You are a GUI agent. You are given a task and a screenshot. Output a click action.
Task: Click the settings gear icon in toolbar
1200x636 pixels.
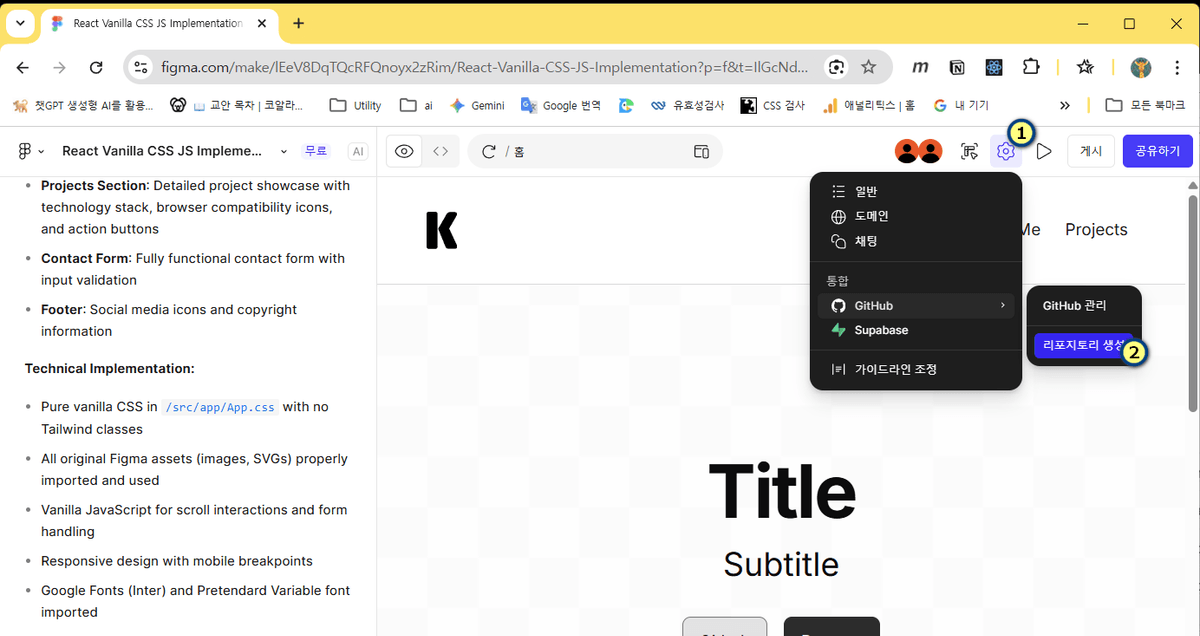pyautogui.click(x=1006, y=151)
